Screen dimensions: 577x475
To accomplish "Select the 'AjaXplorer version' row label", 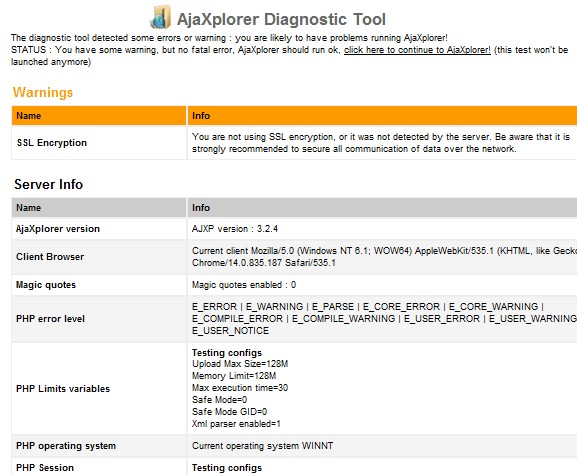I will (x=58, y=229).
